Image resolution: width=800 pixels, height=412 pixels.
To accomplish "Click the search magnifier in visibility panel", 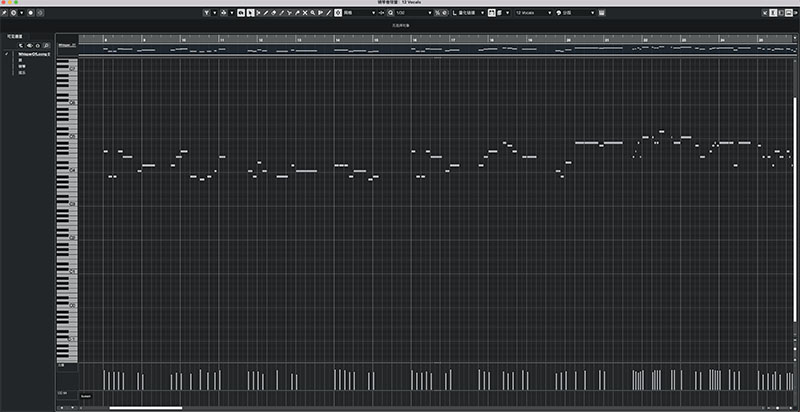I will click(x=46, y=45).
